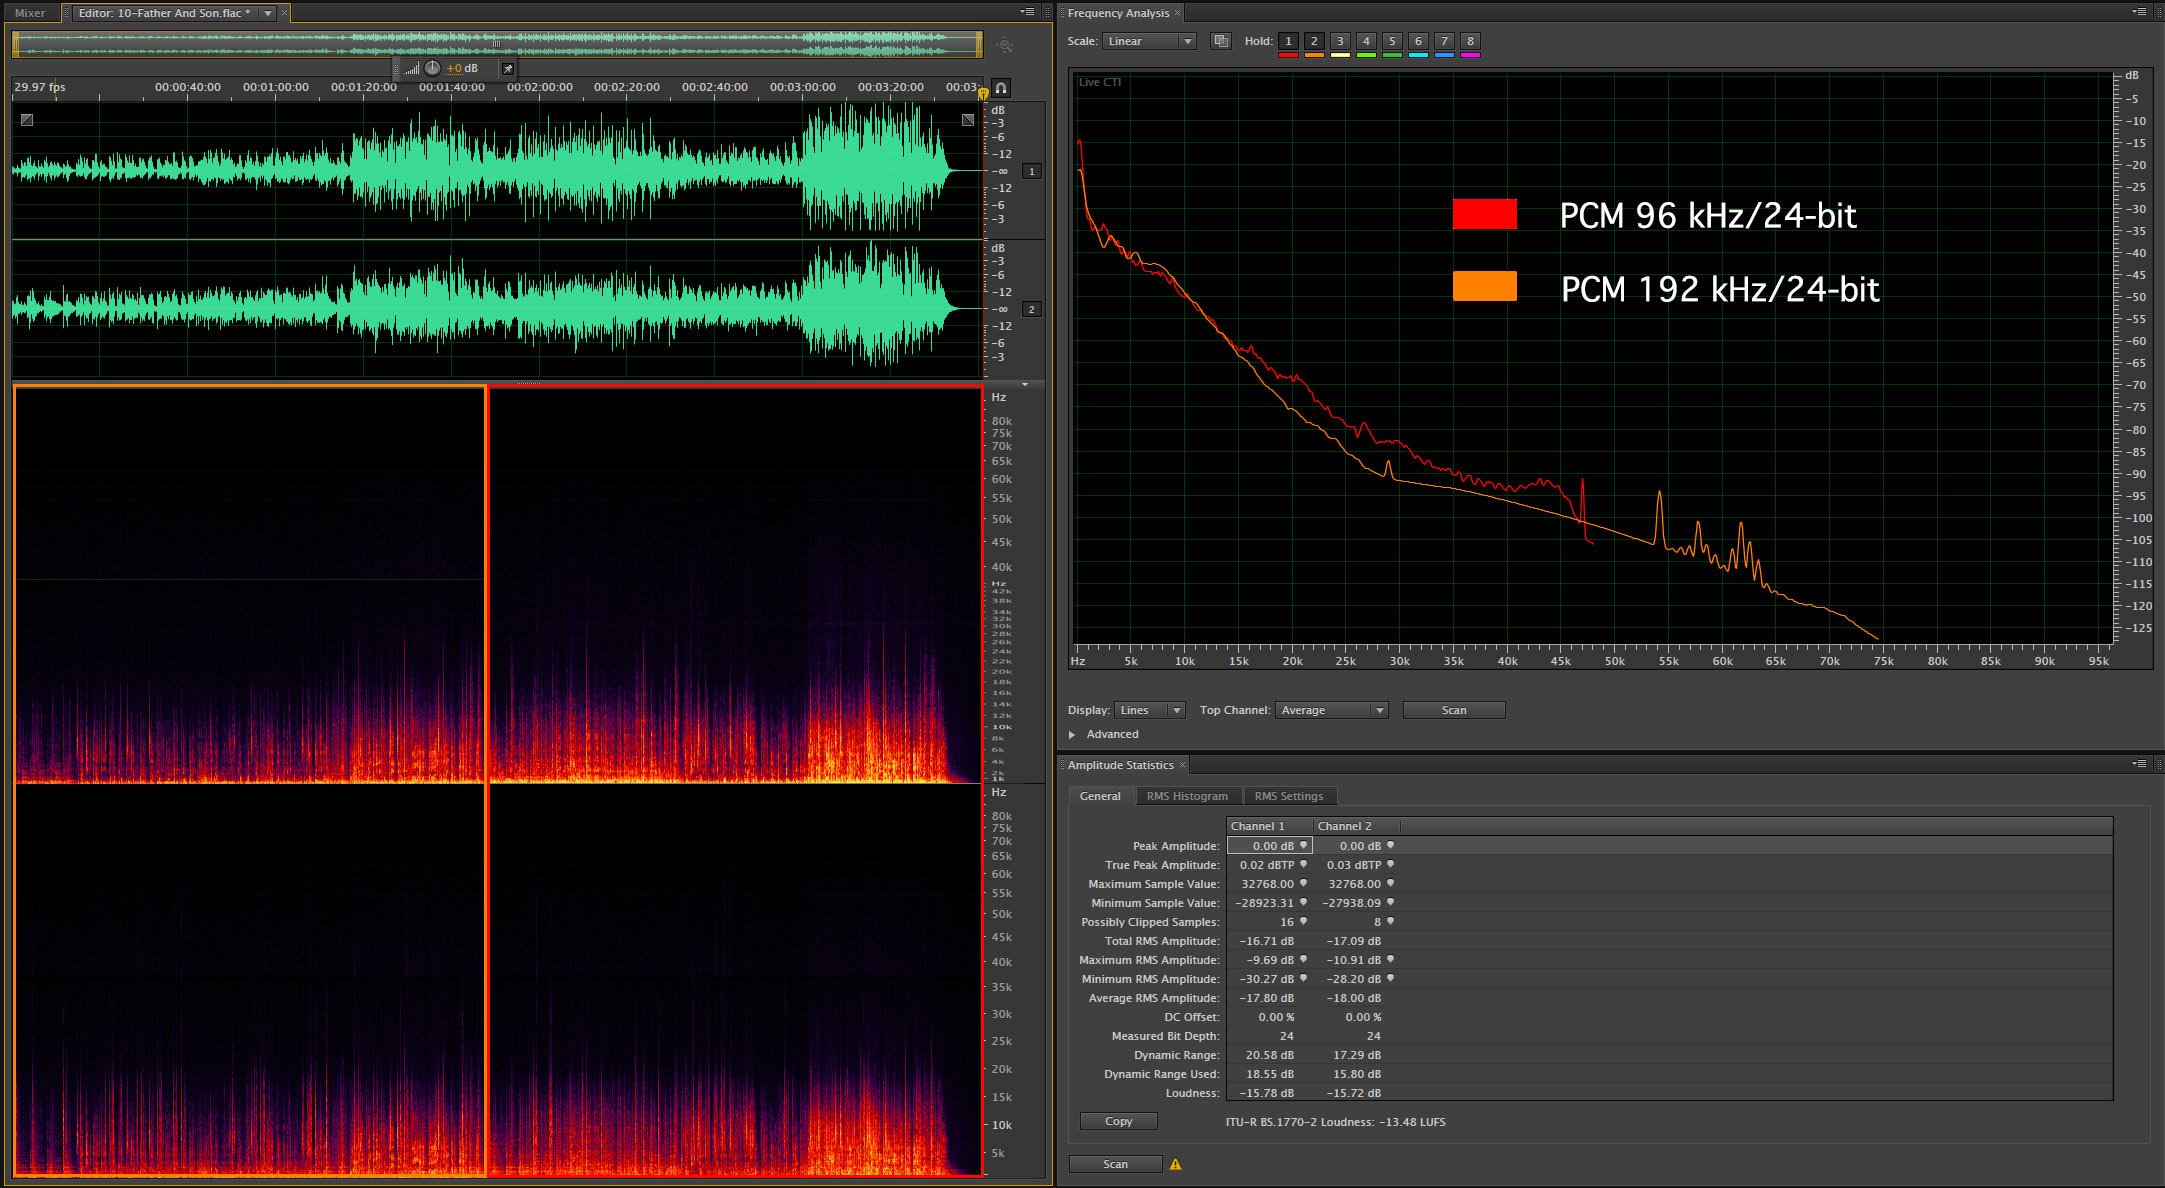Toggle Hold button 4
2165x1188 pixels.
coord(1366,41)
